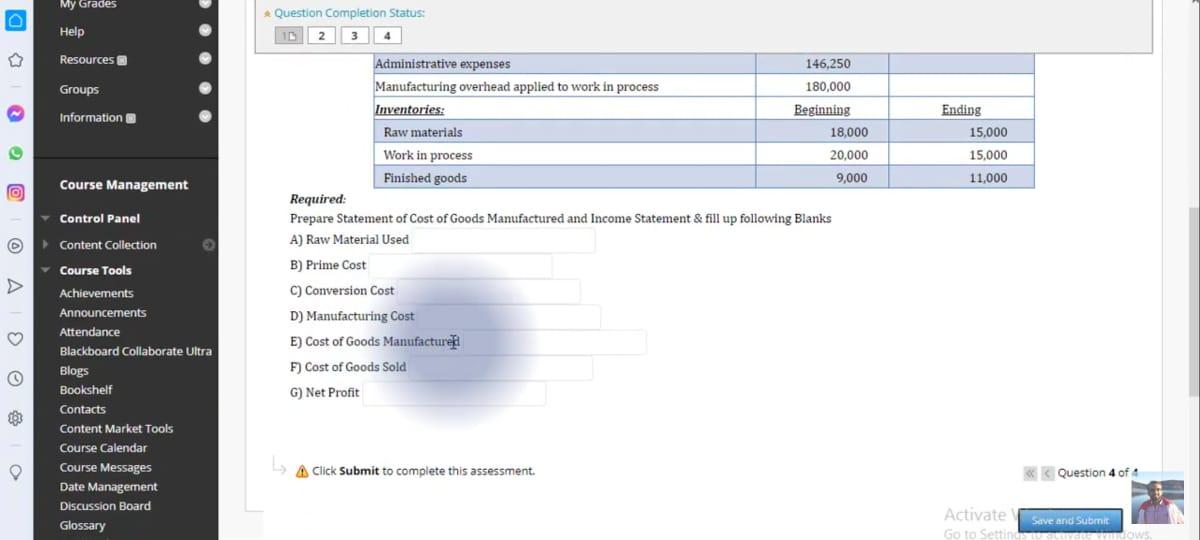
Task: Click the Help menu chevron icon
Action: pyautogui.click(x=205, y=31)
